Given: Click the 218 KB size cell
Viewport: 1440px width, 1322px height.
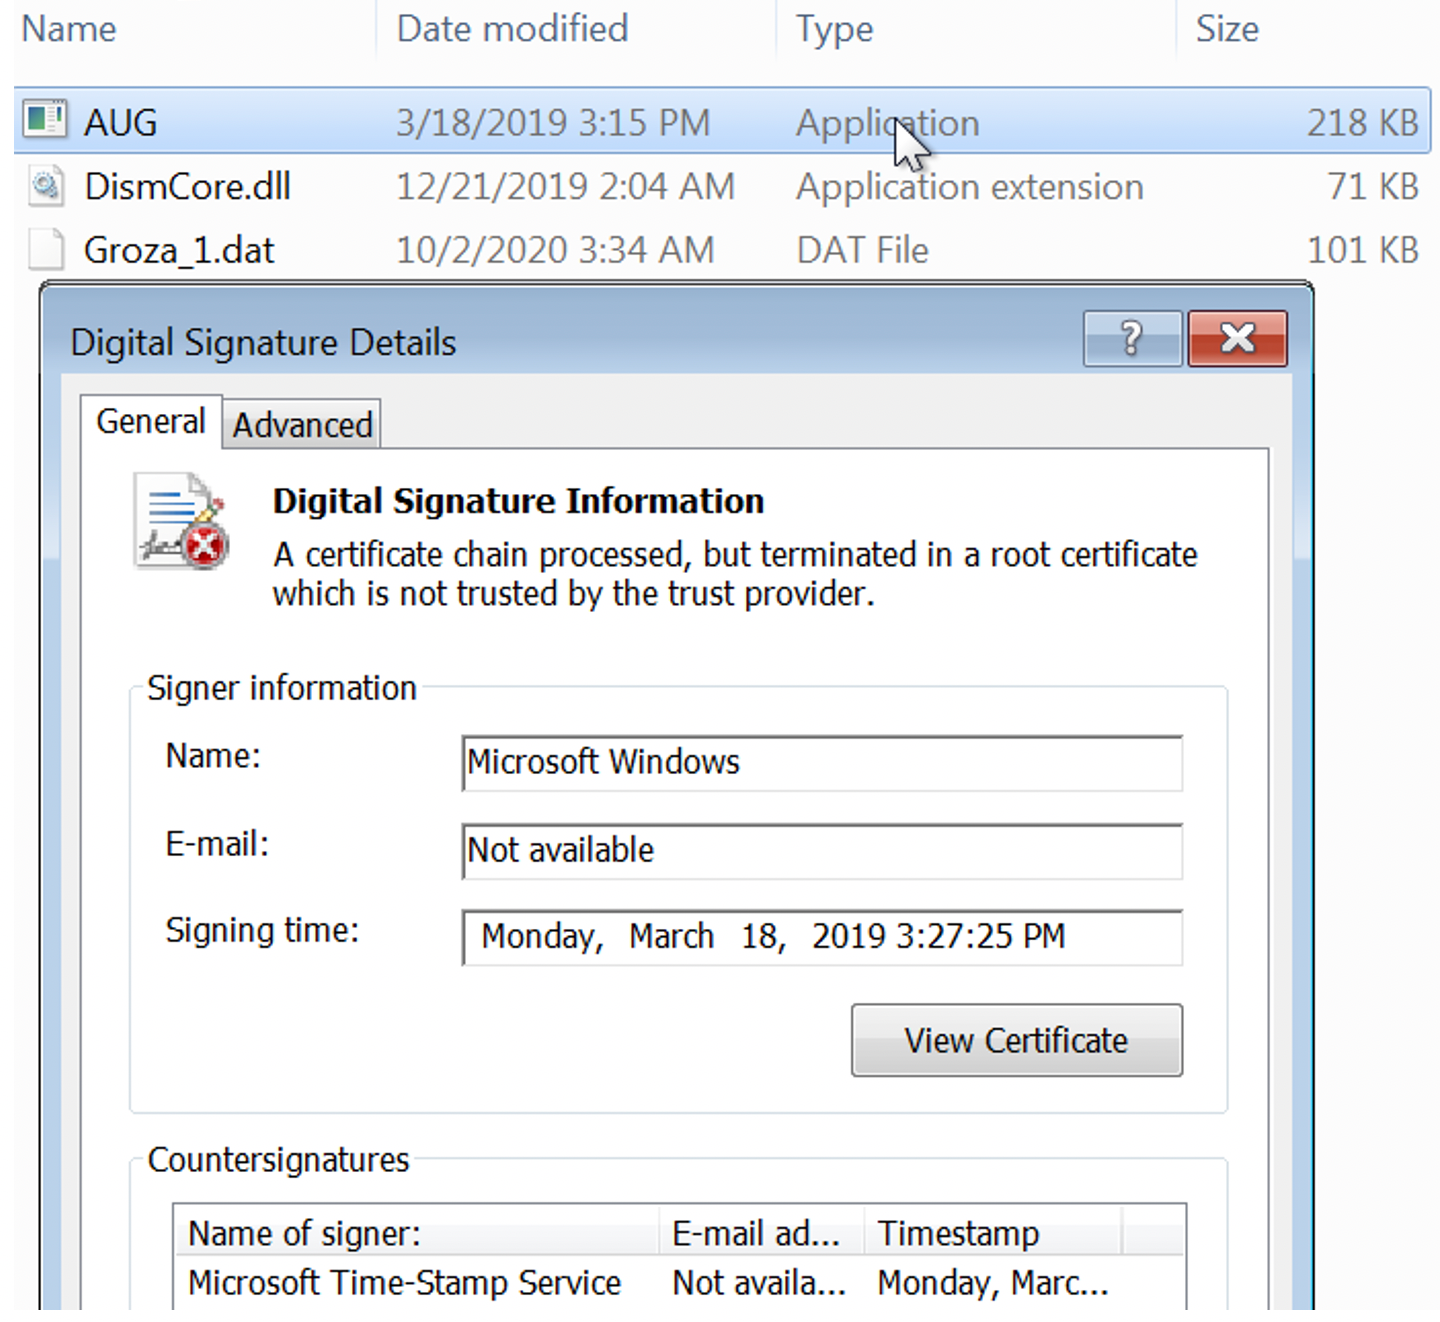Looking at the screenshot, I should click(1362, 123).
